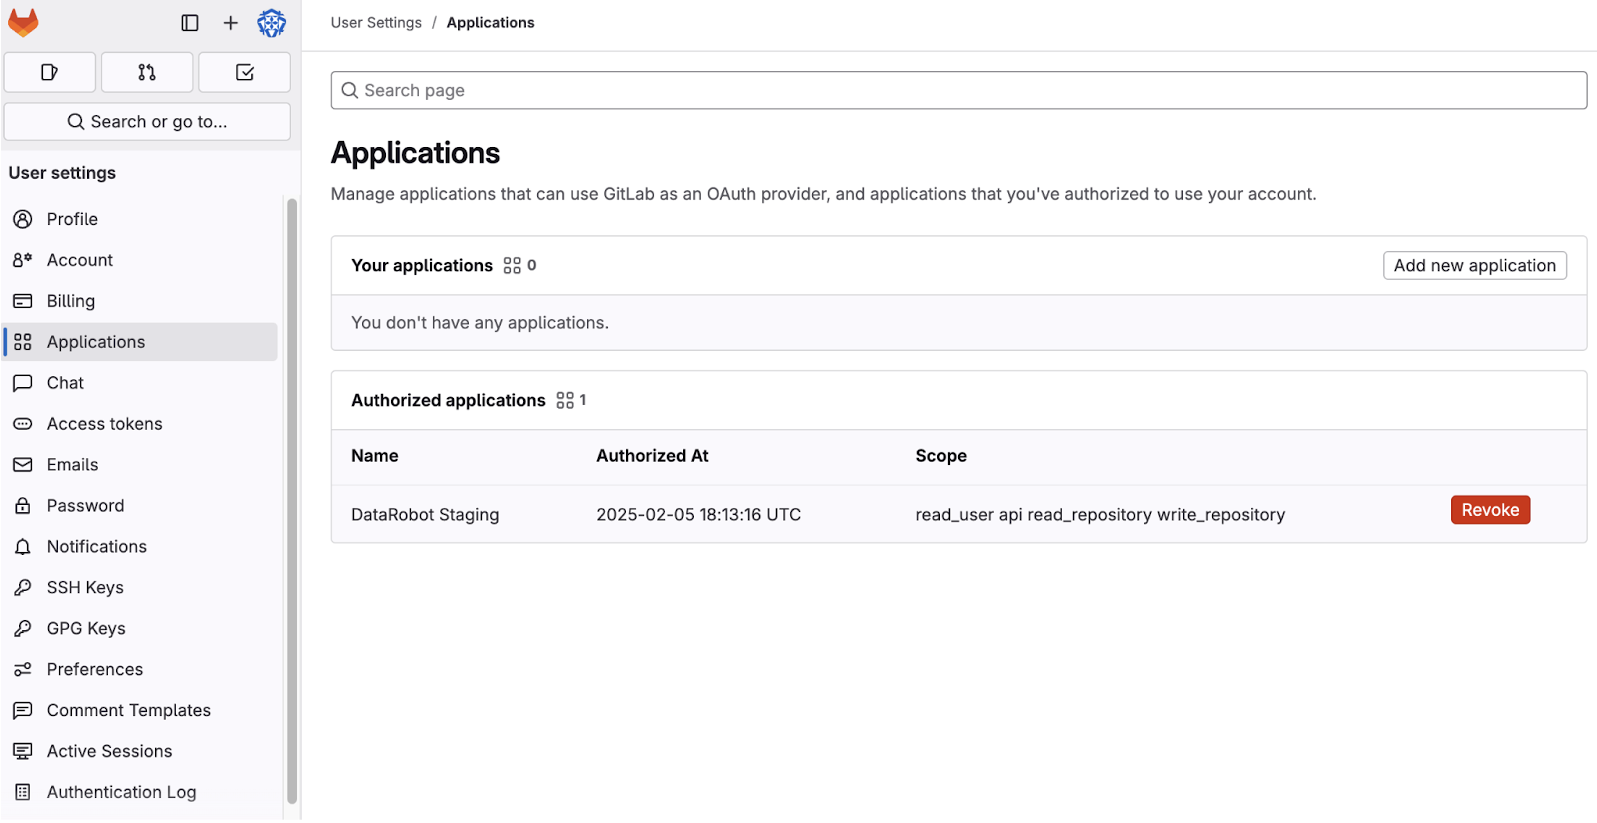This screenshot has width=1597, height=823.
Task: Click the Billing card icon
Action: tap(23, 301)
